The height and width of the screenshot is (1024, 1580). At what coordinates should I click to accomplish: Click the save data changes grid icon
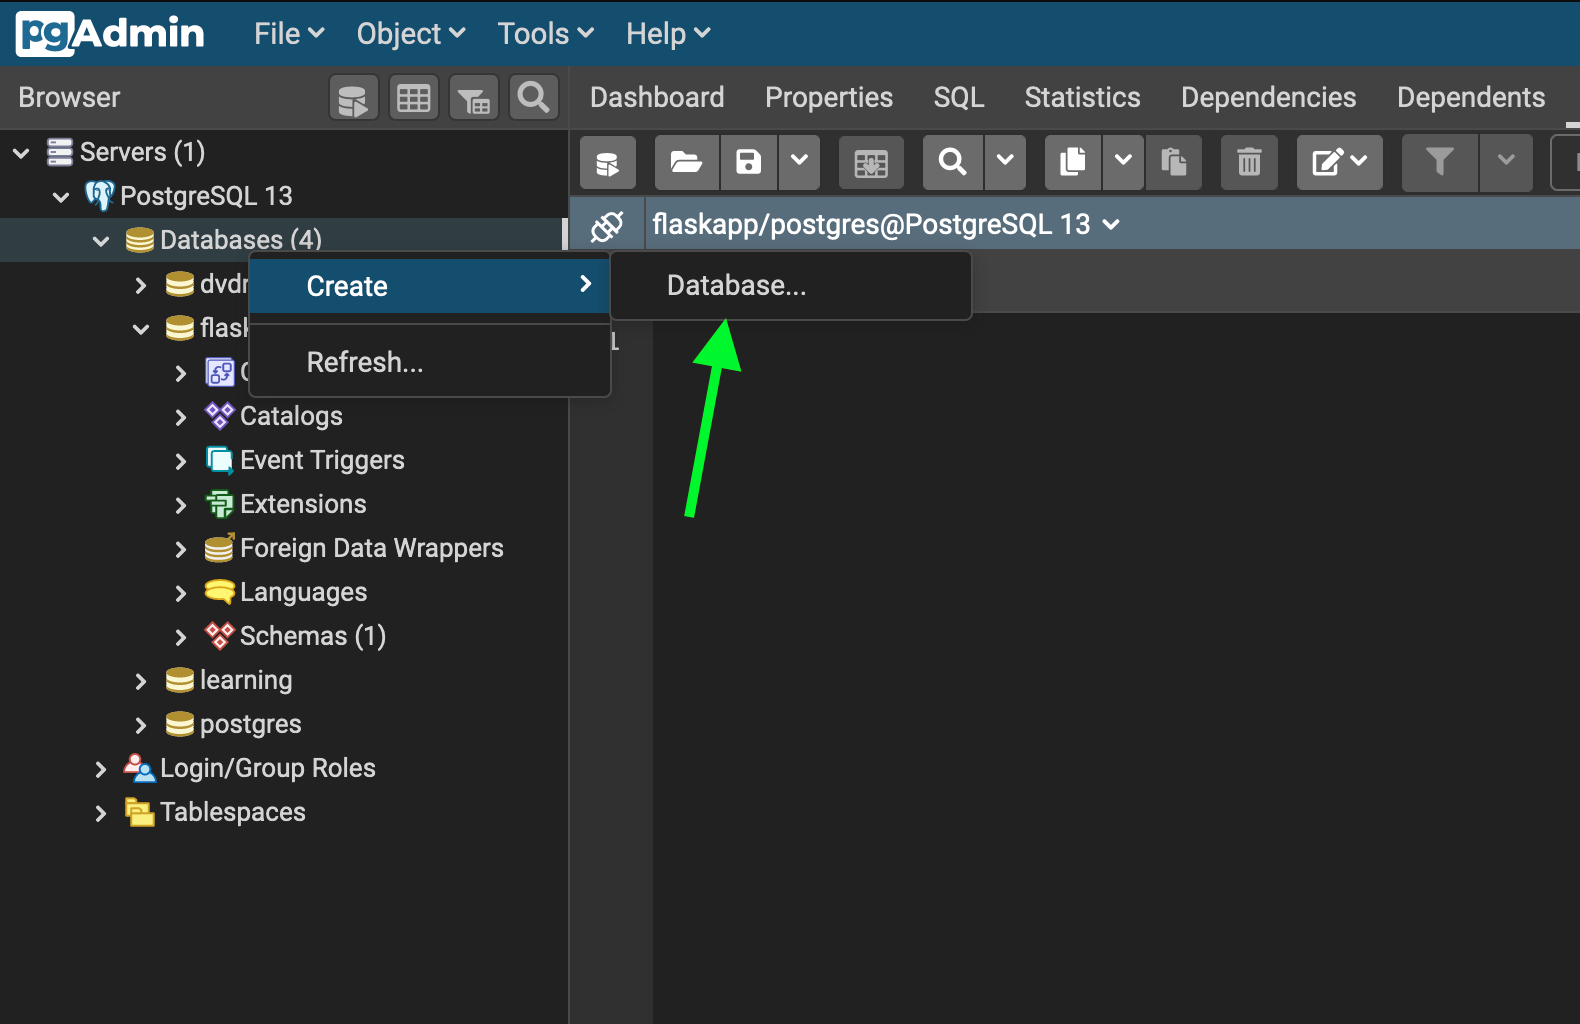(871, 162)
